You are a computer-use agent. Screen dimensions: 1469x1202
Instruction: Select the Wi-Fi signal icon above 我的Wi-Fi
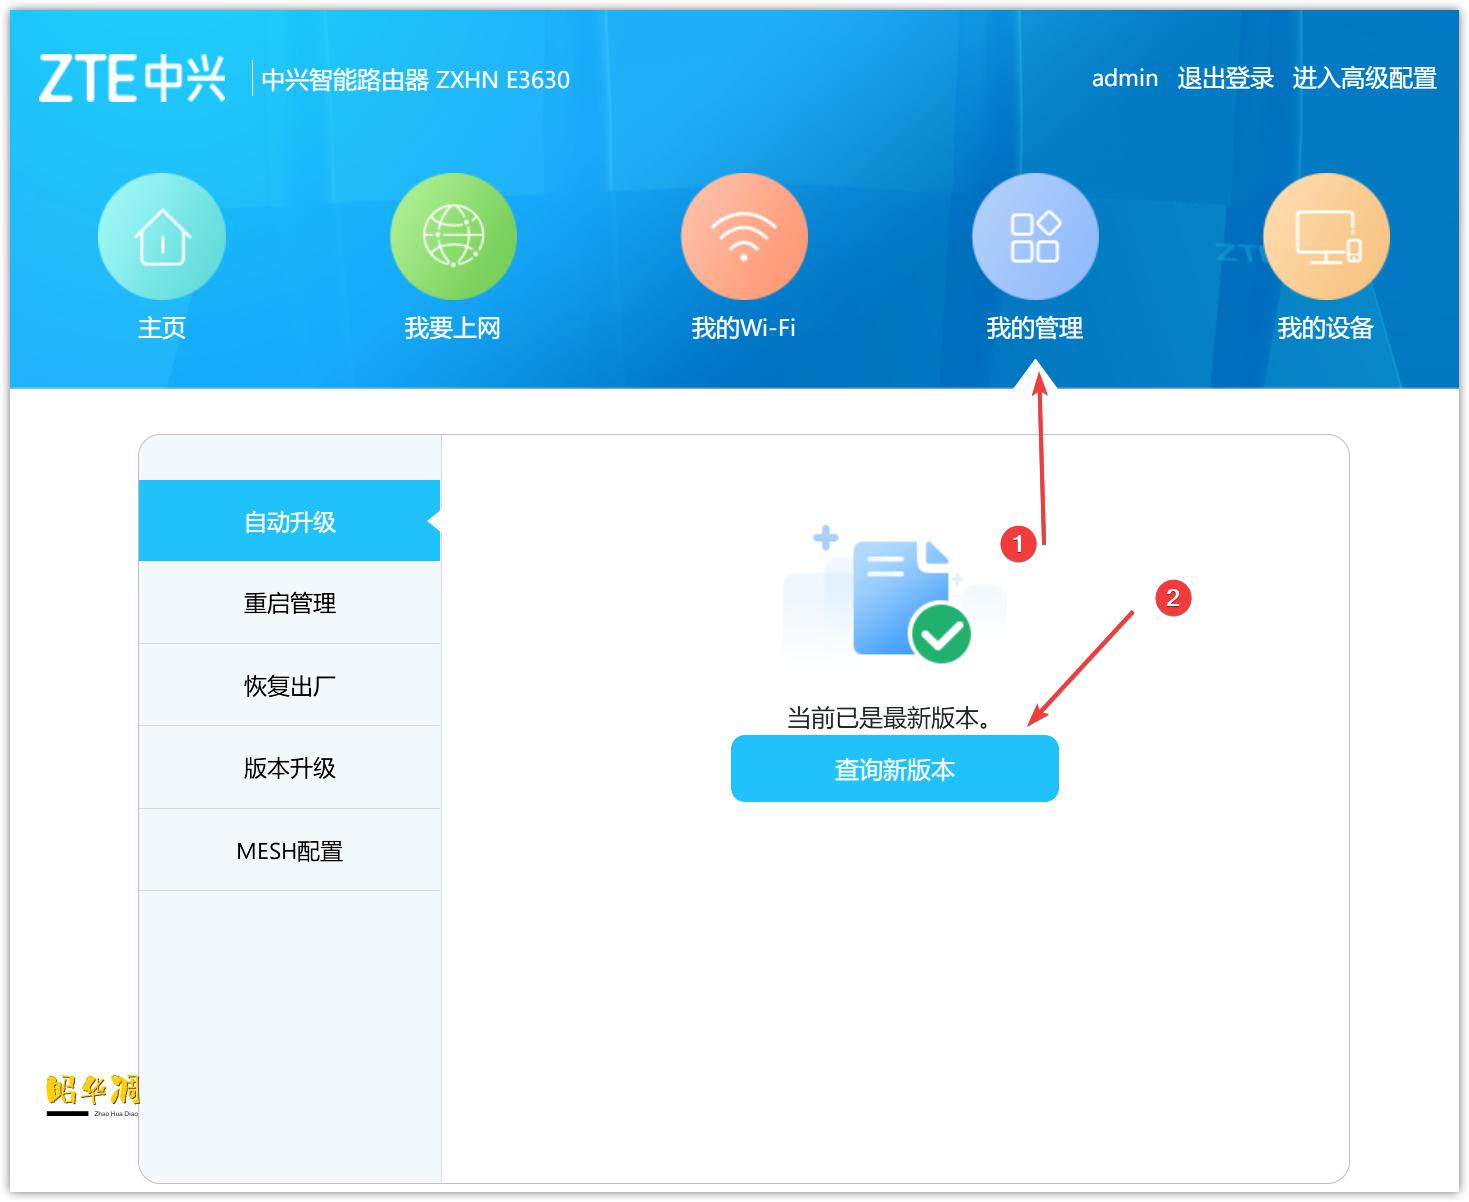[743, 236]
